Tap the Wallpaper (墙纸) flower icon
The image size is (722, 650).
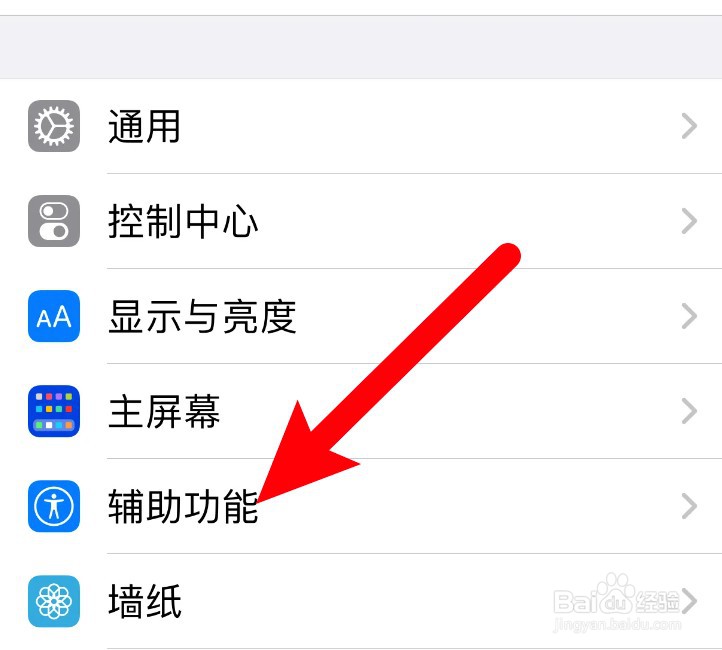[54, 601]
